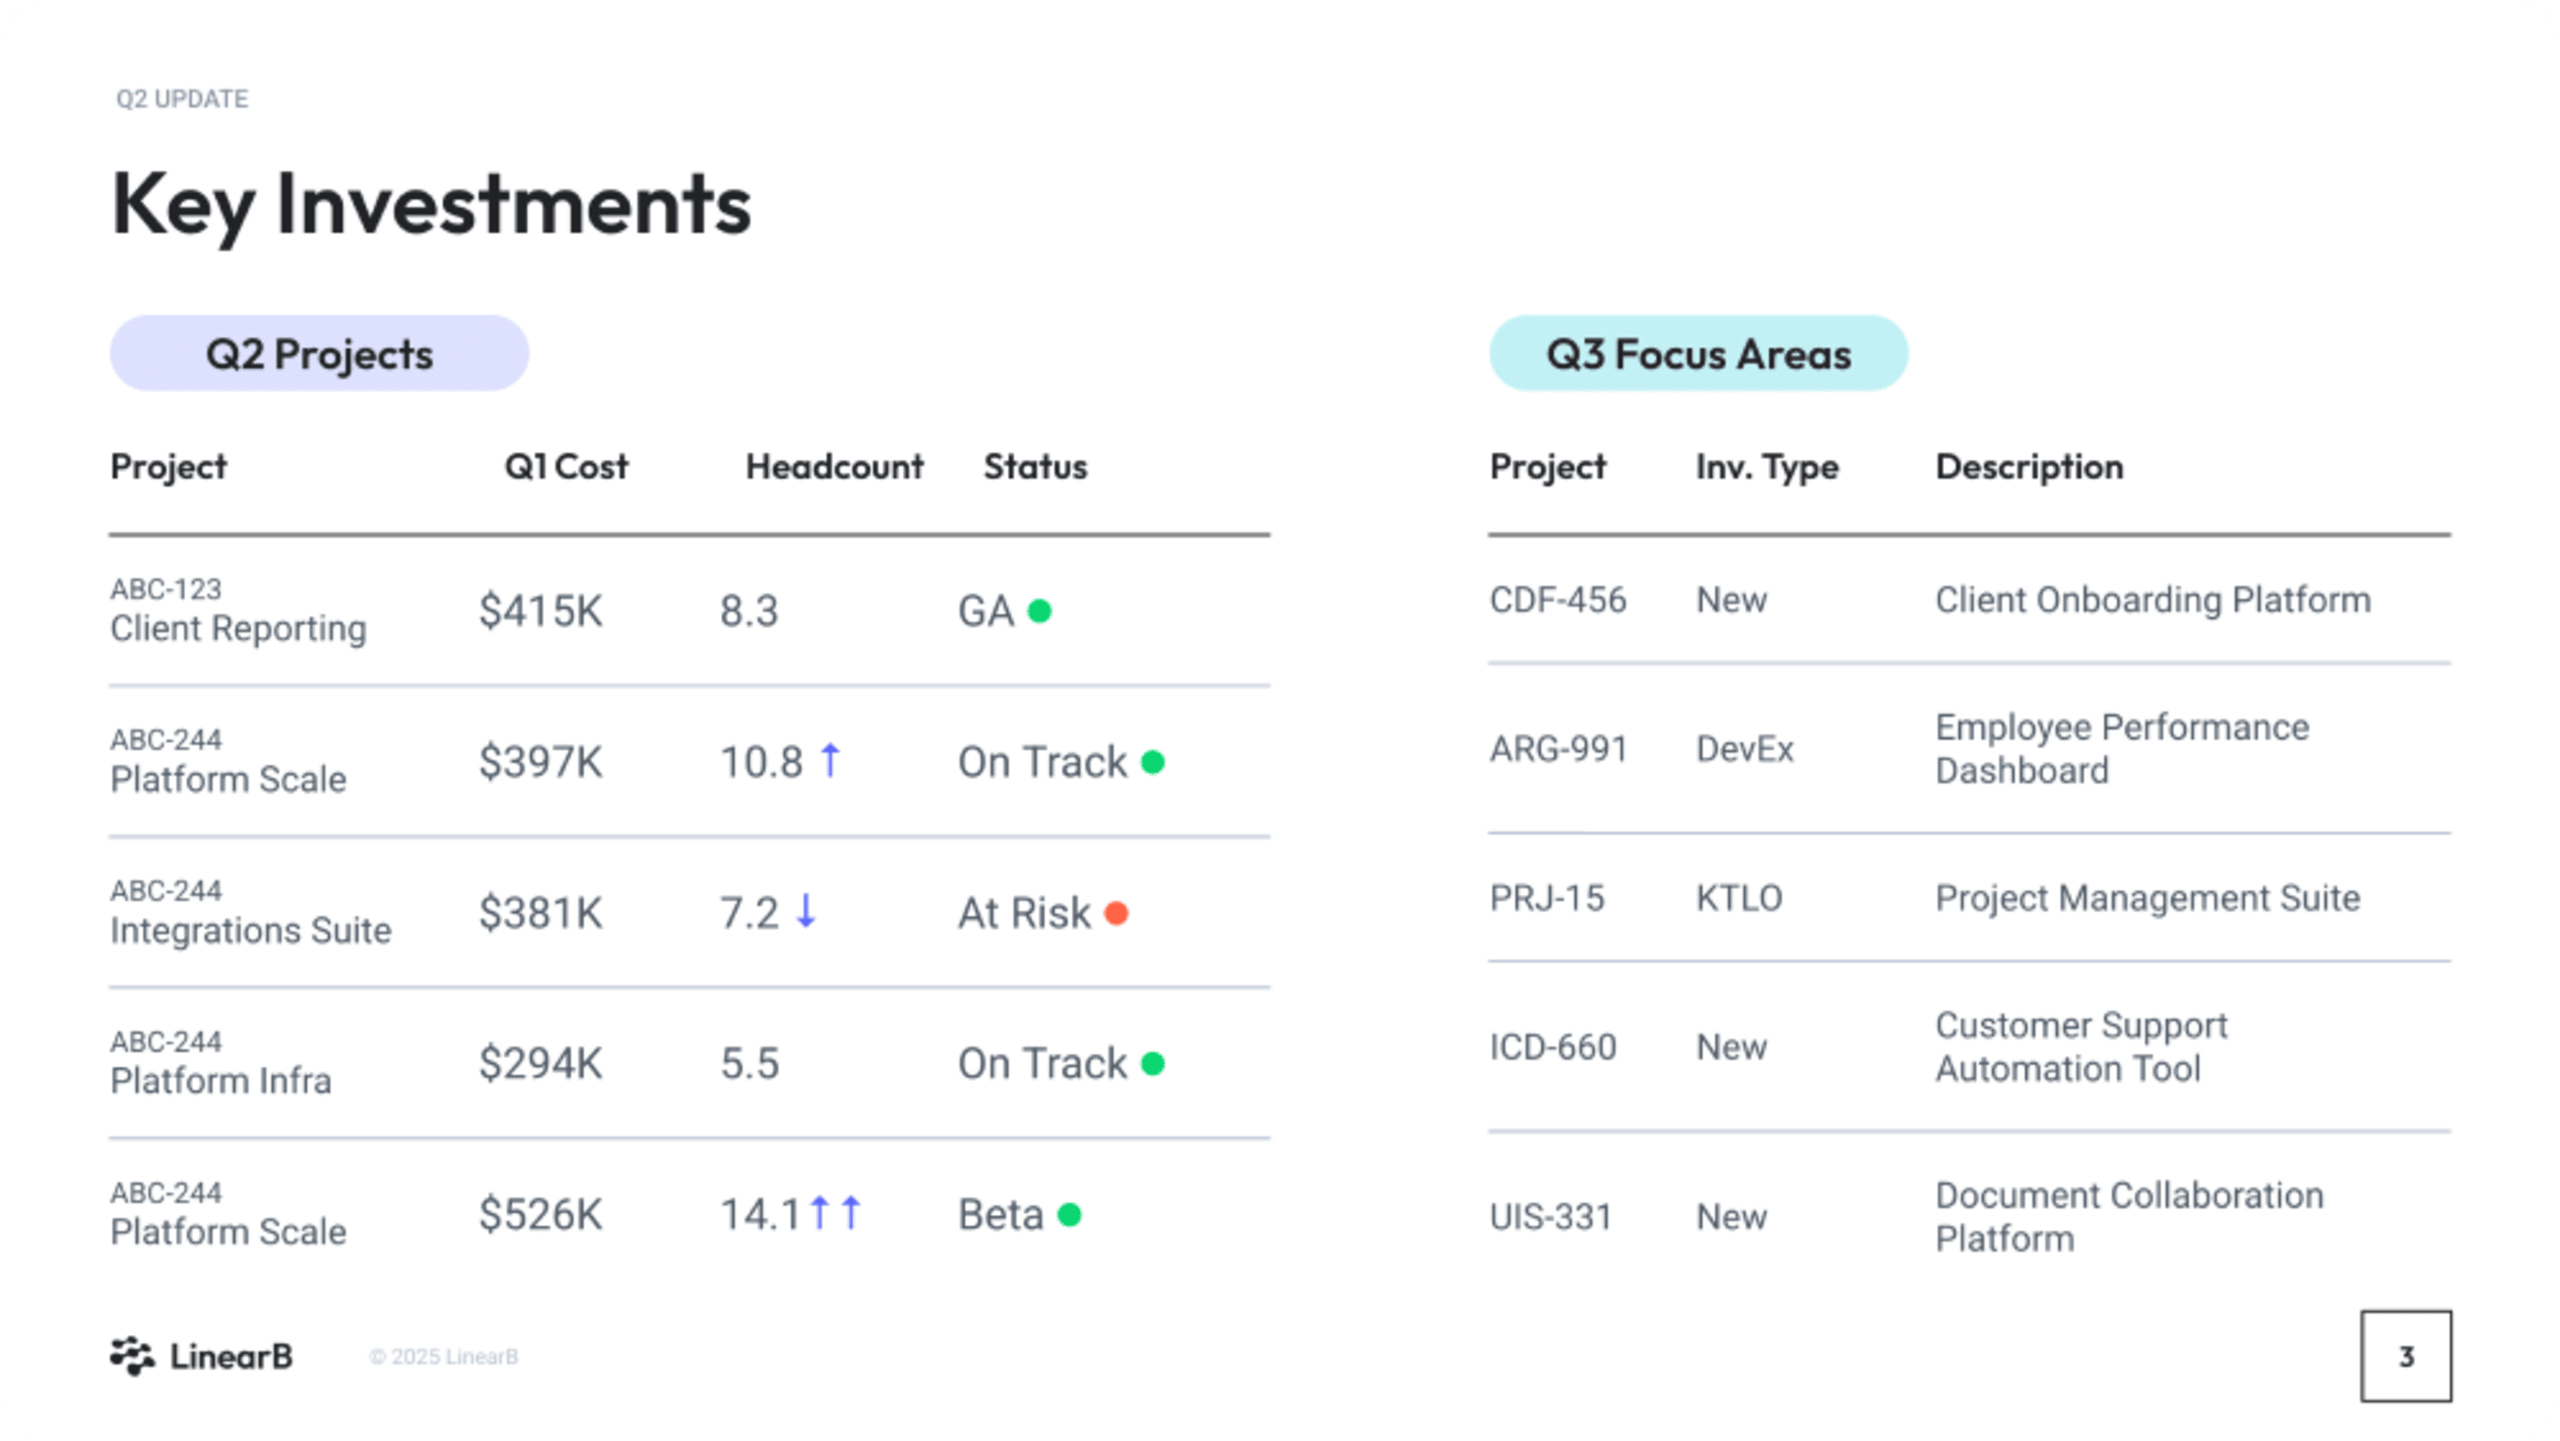Click the ICD-660 project code
This screenshot has height=1441, width=2560.
pos(1553,1047)
